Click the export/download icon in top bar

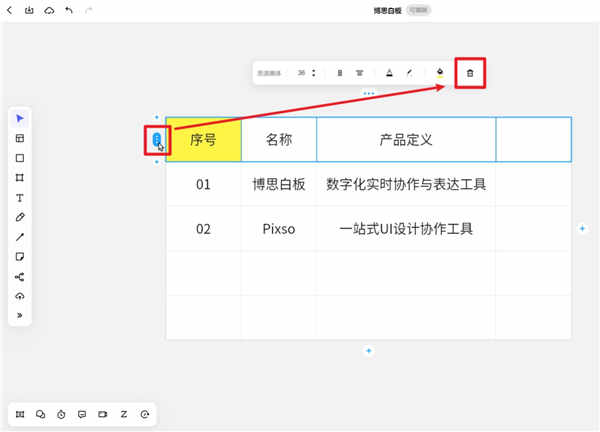point(29,10)
